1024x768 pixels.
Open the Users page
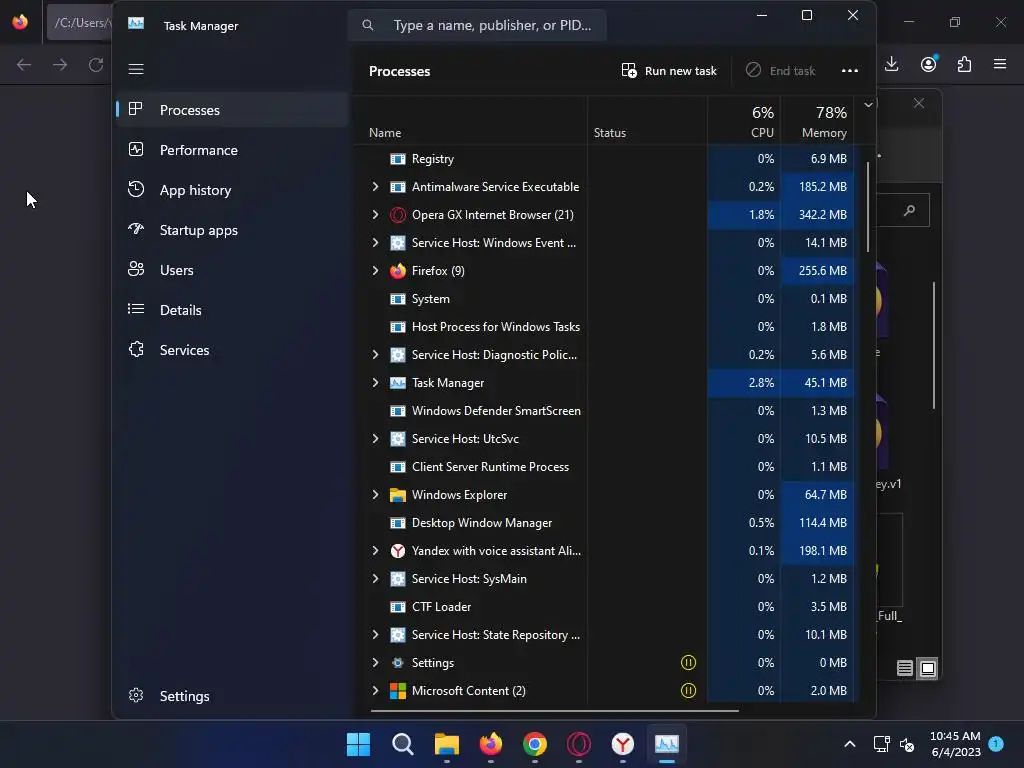coord(176,270)
